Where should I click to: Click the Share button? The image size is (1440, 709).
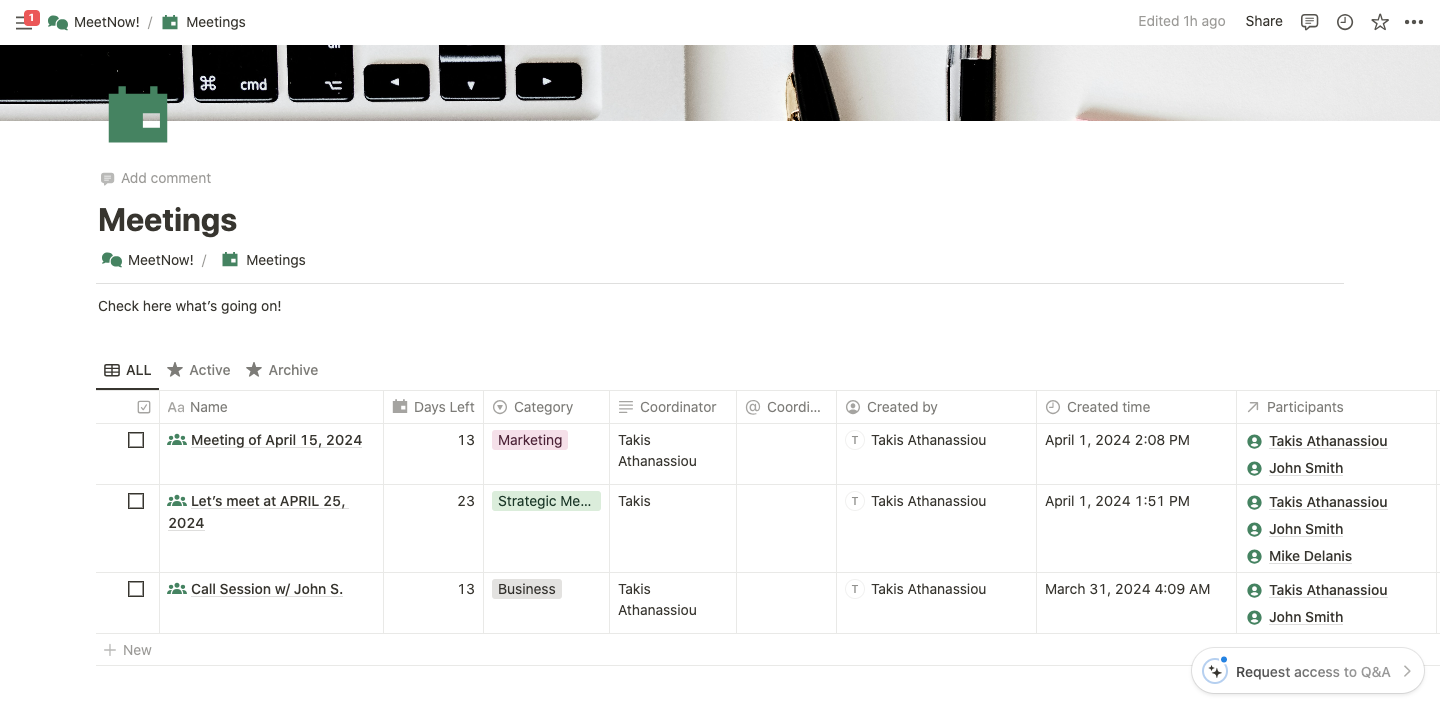[x=1264, y=21]
